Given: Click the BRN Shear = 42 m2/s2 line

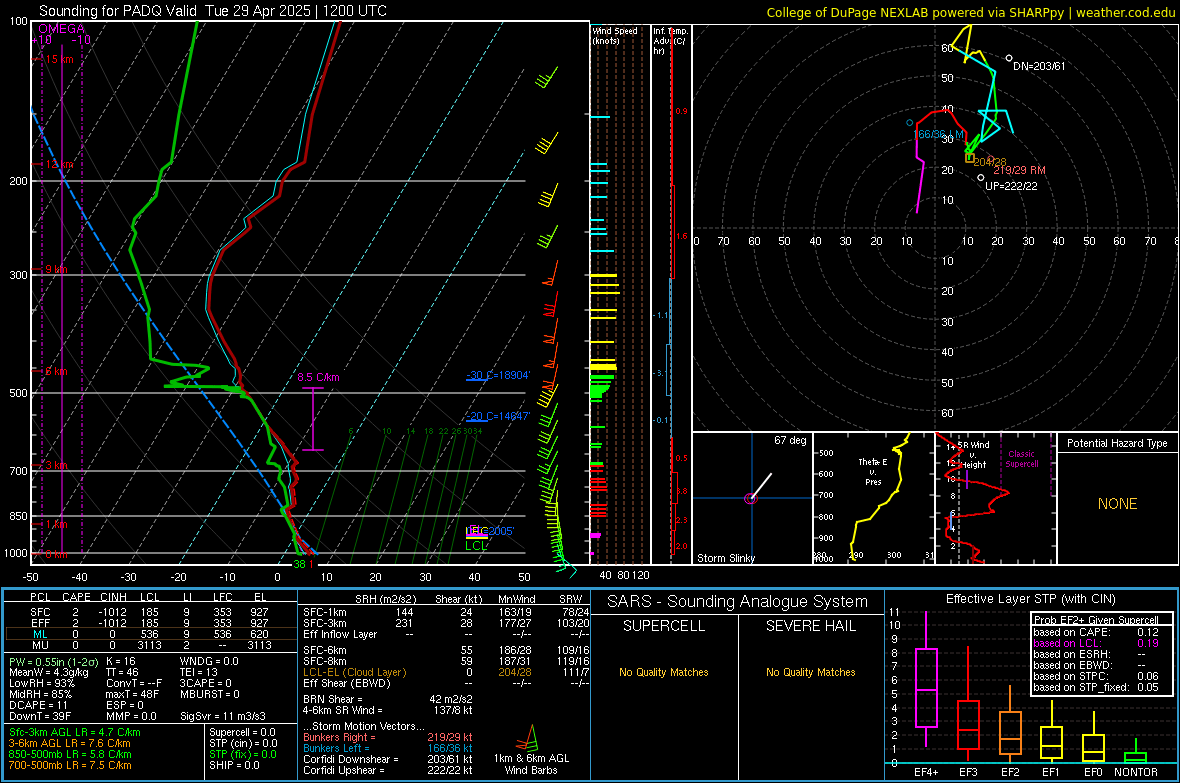Looking at the screenshot, I should coord(388,699).
